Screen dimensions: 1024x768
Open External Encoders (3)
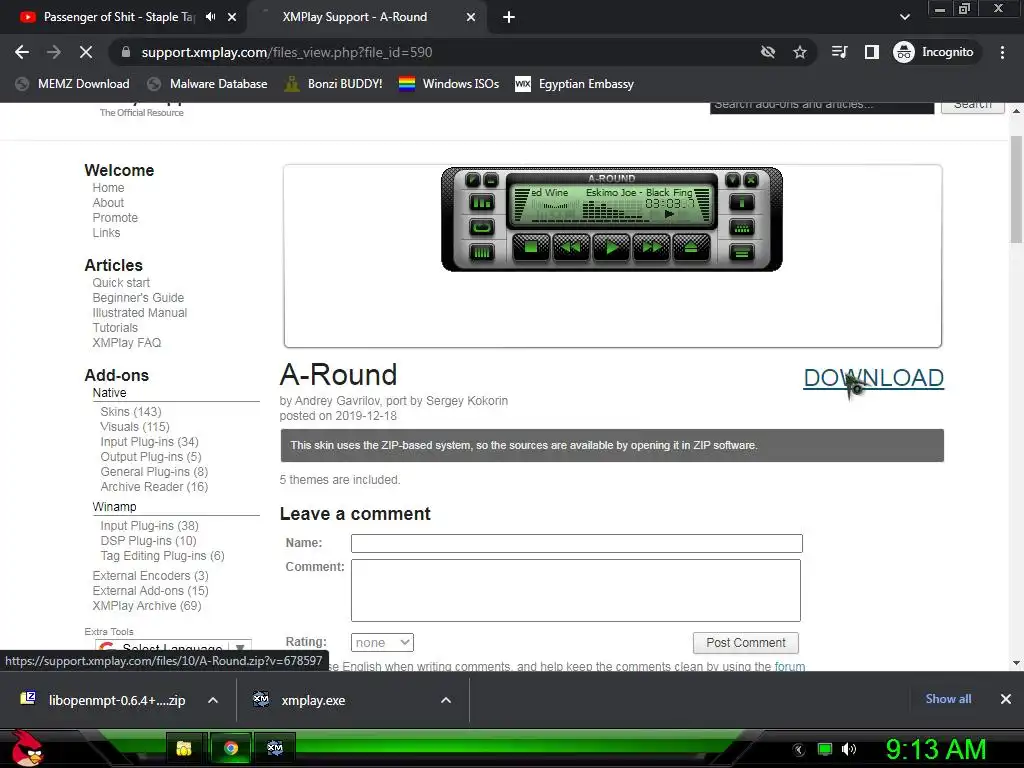coord(150,575)
